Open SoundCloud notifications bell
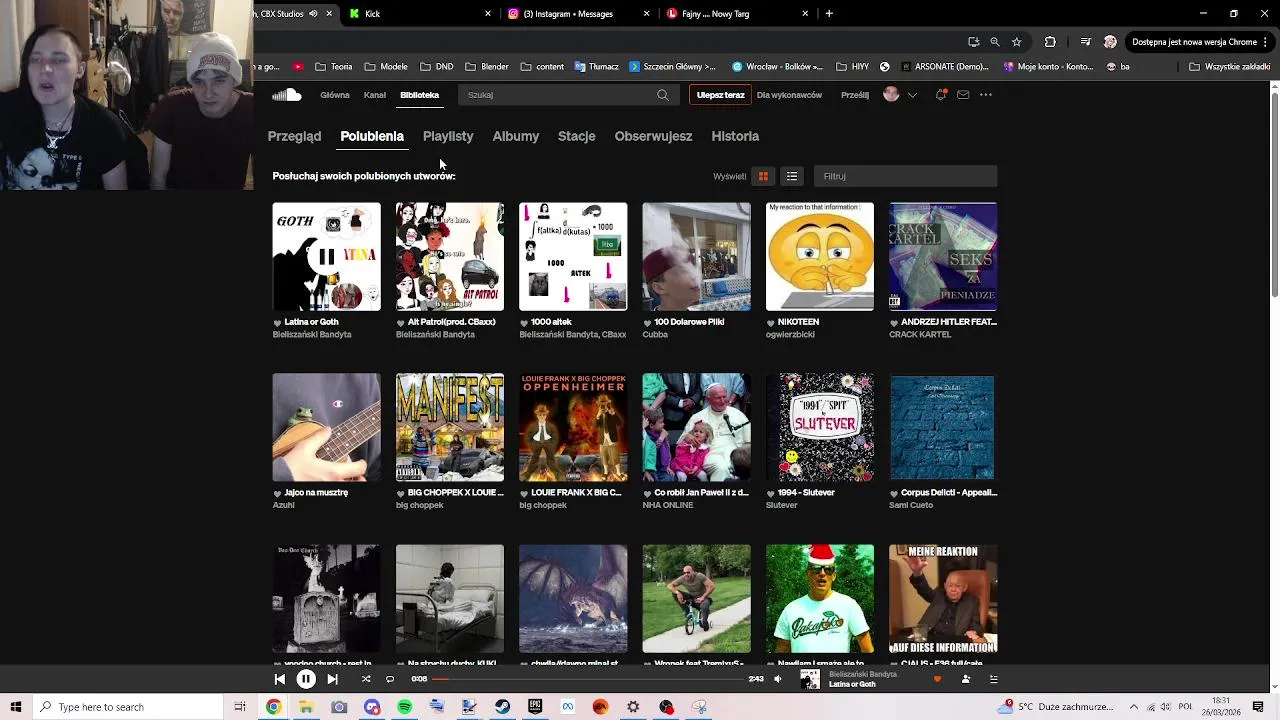Image resolution: width=1280 pixels, height=720 pixels. click(x=941, y=95)
